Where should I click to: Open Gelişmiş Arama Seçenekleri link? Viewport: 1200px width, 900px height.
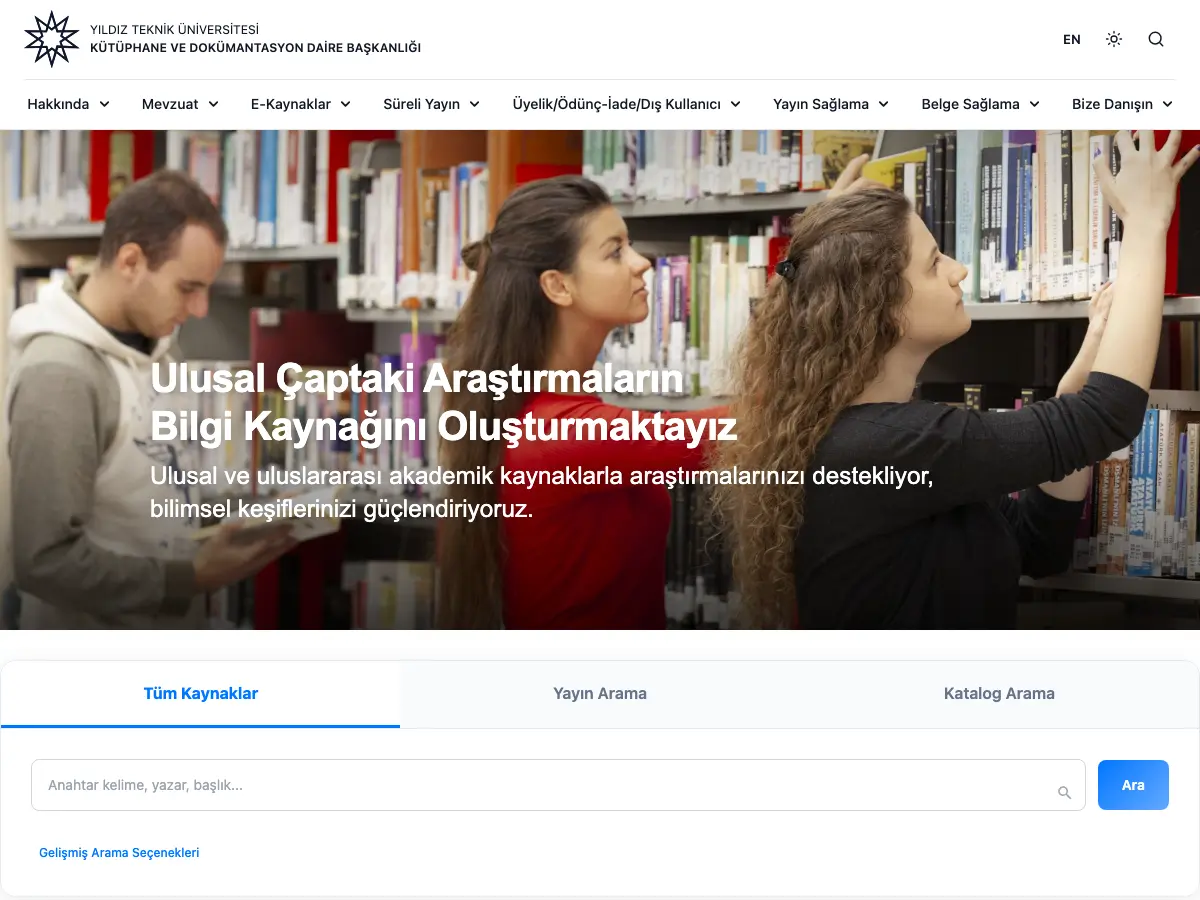tap(119, 853)
